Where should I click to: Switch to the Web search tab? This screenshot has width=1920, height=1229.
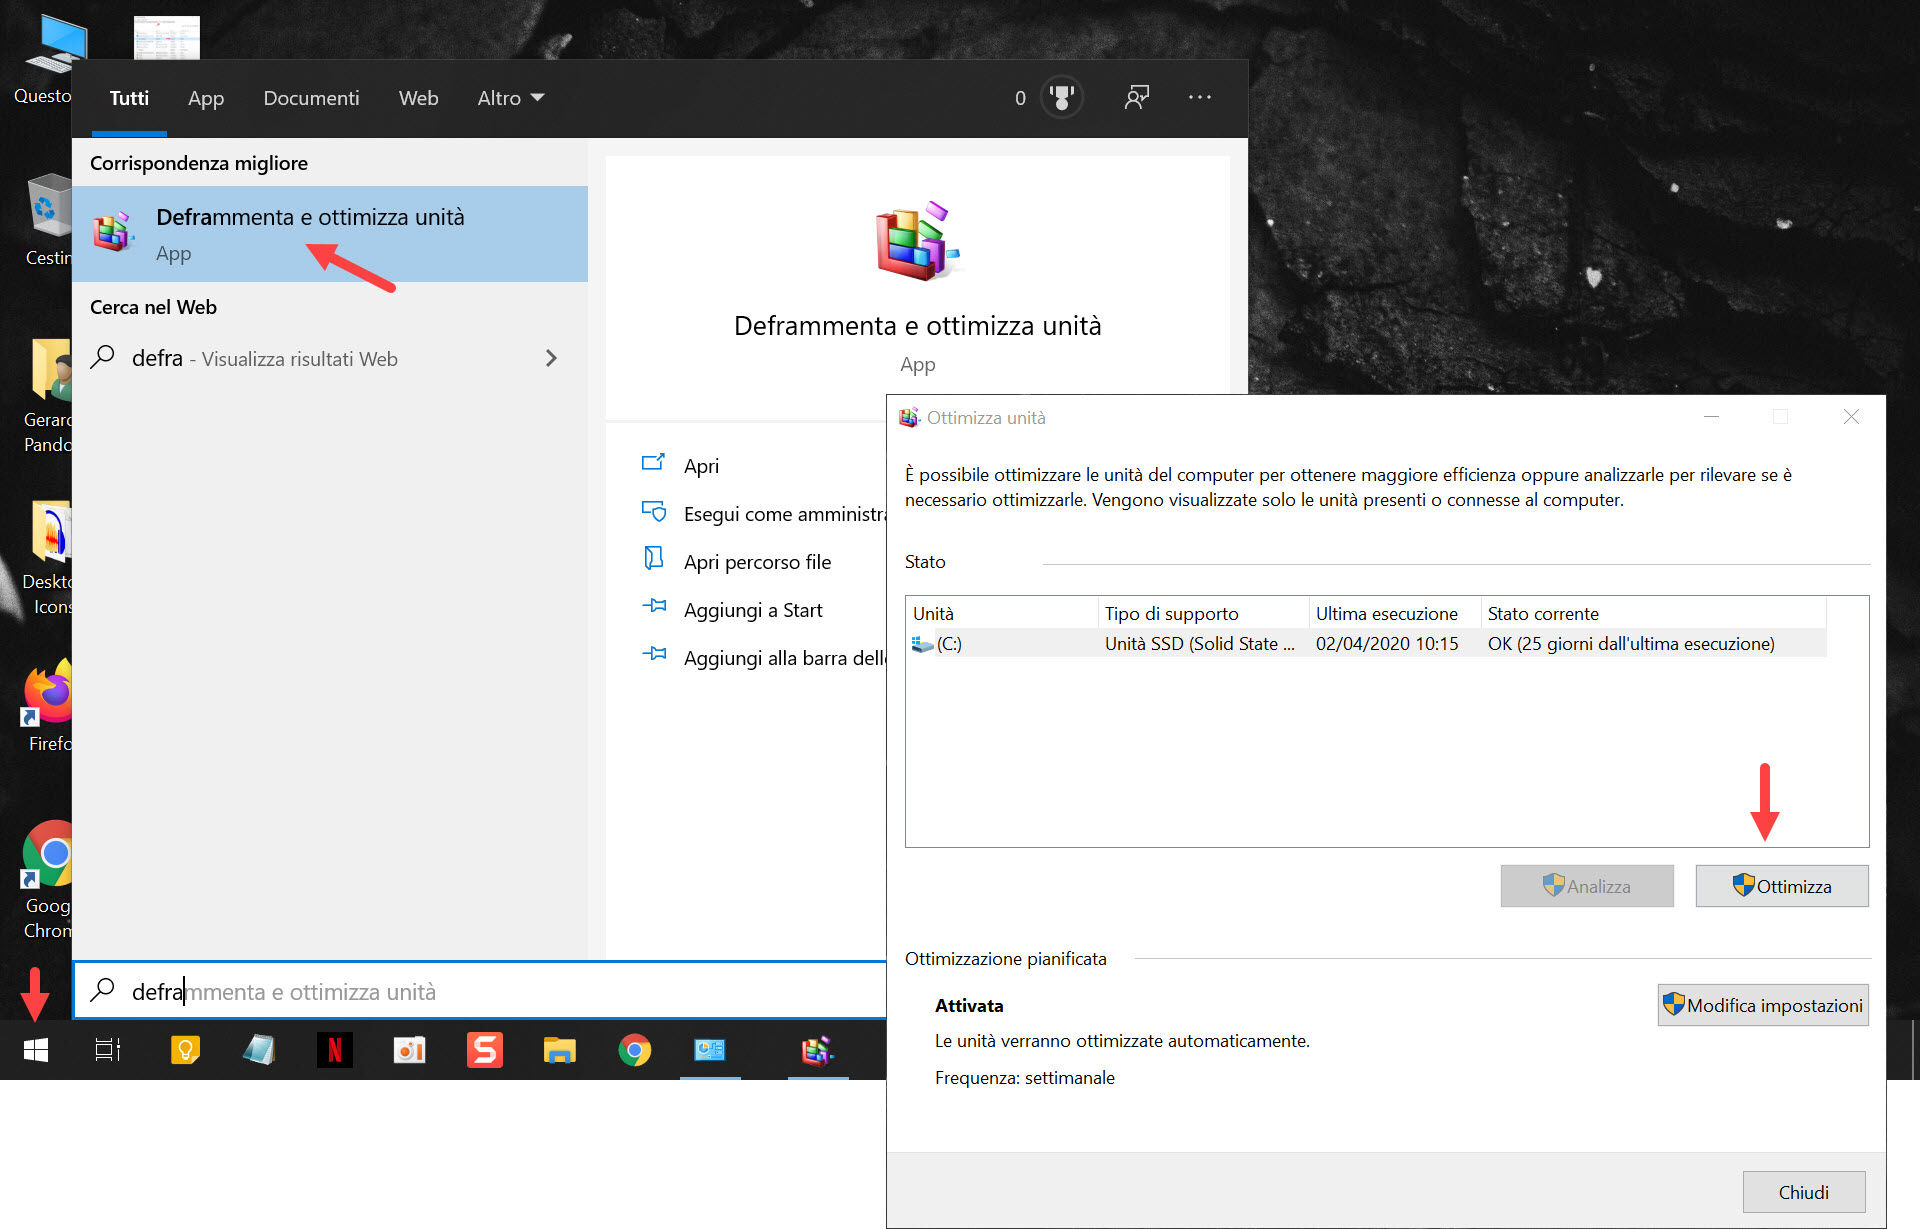coord(418,97)
